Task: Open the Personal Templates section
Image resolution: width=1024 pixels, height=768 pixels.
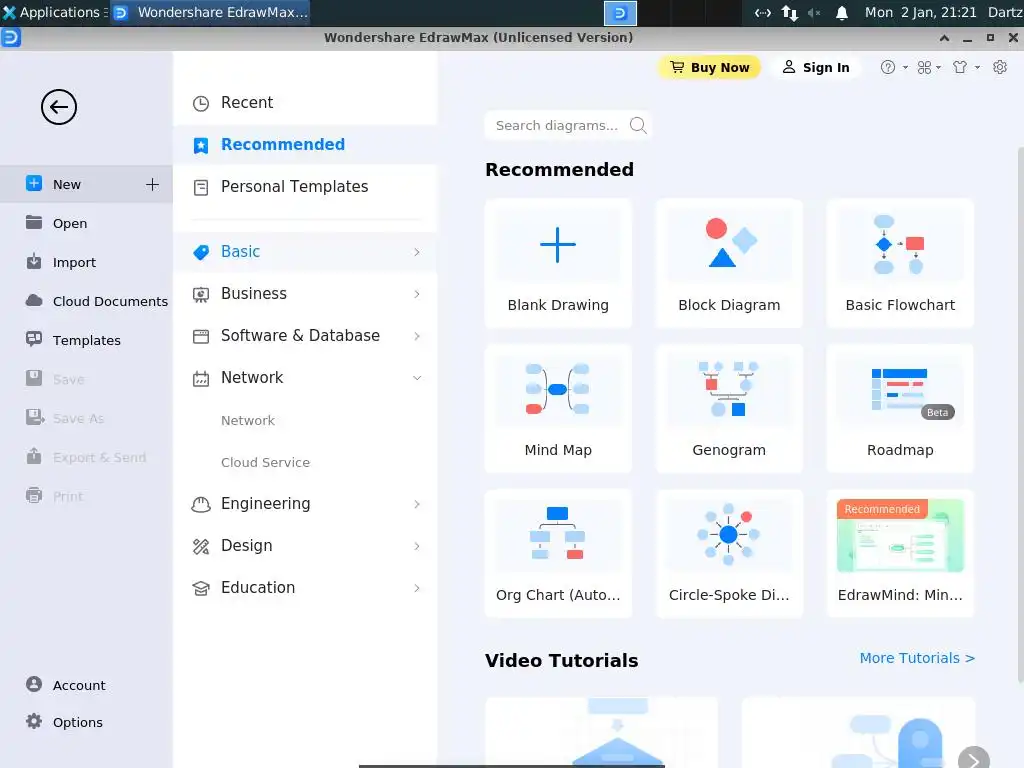Action: point(305,186)
